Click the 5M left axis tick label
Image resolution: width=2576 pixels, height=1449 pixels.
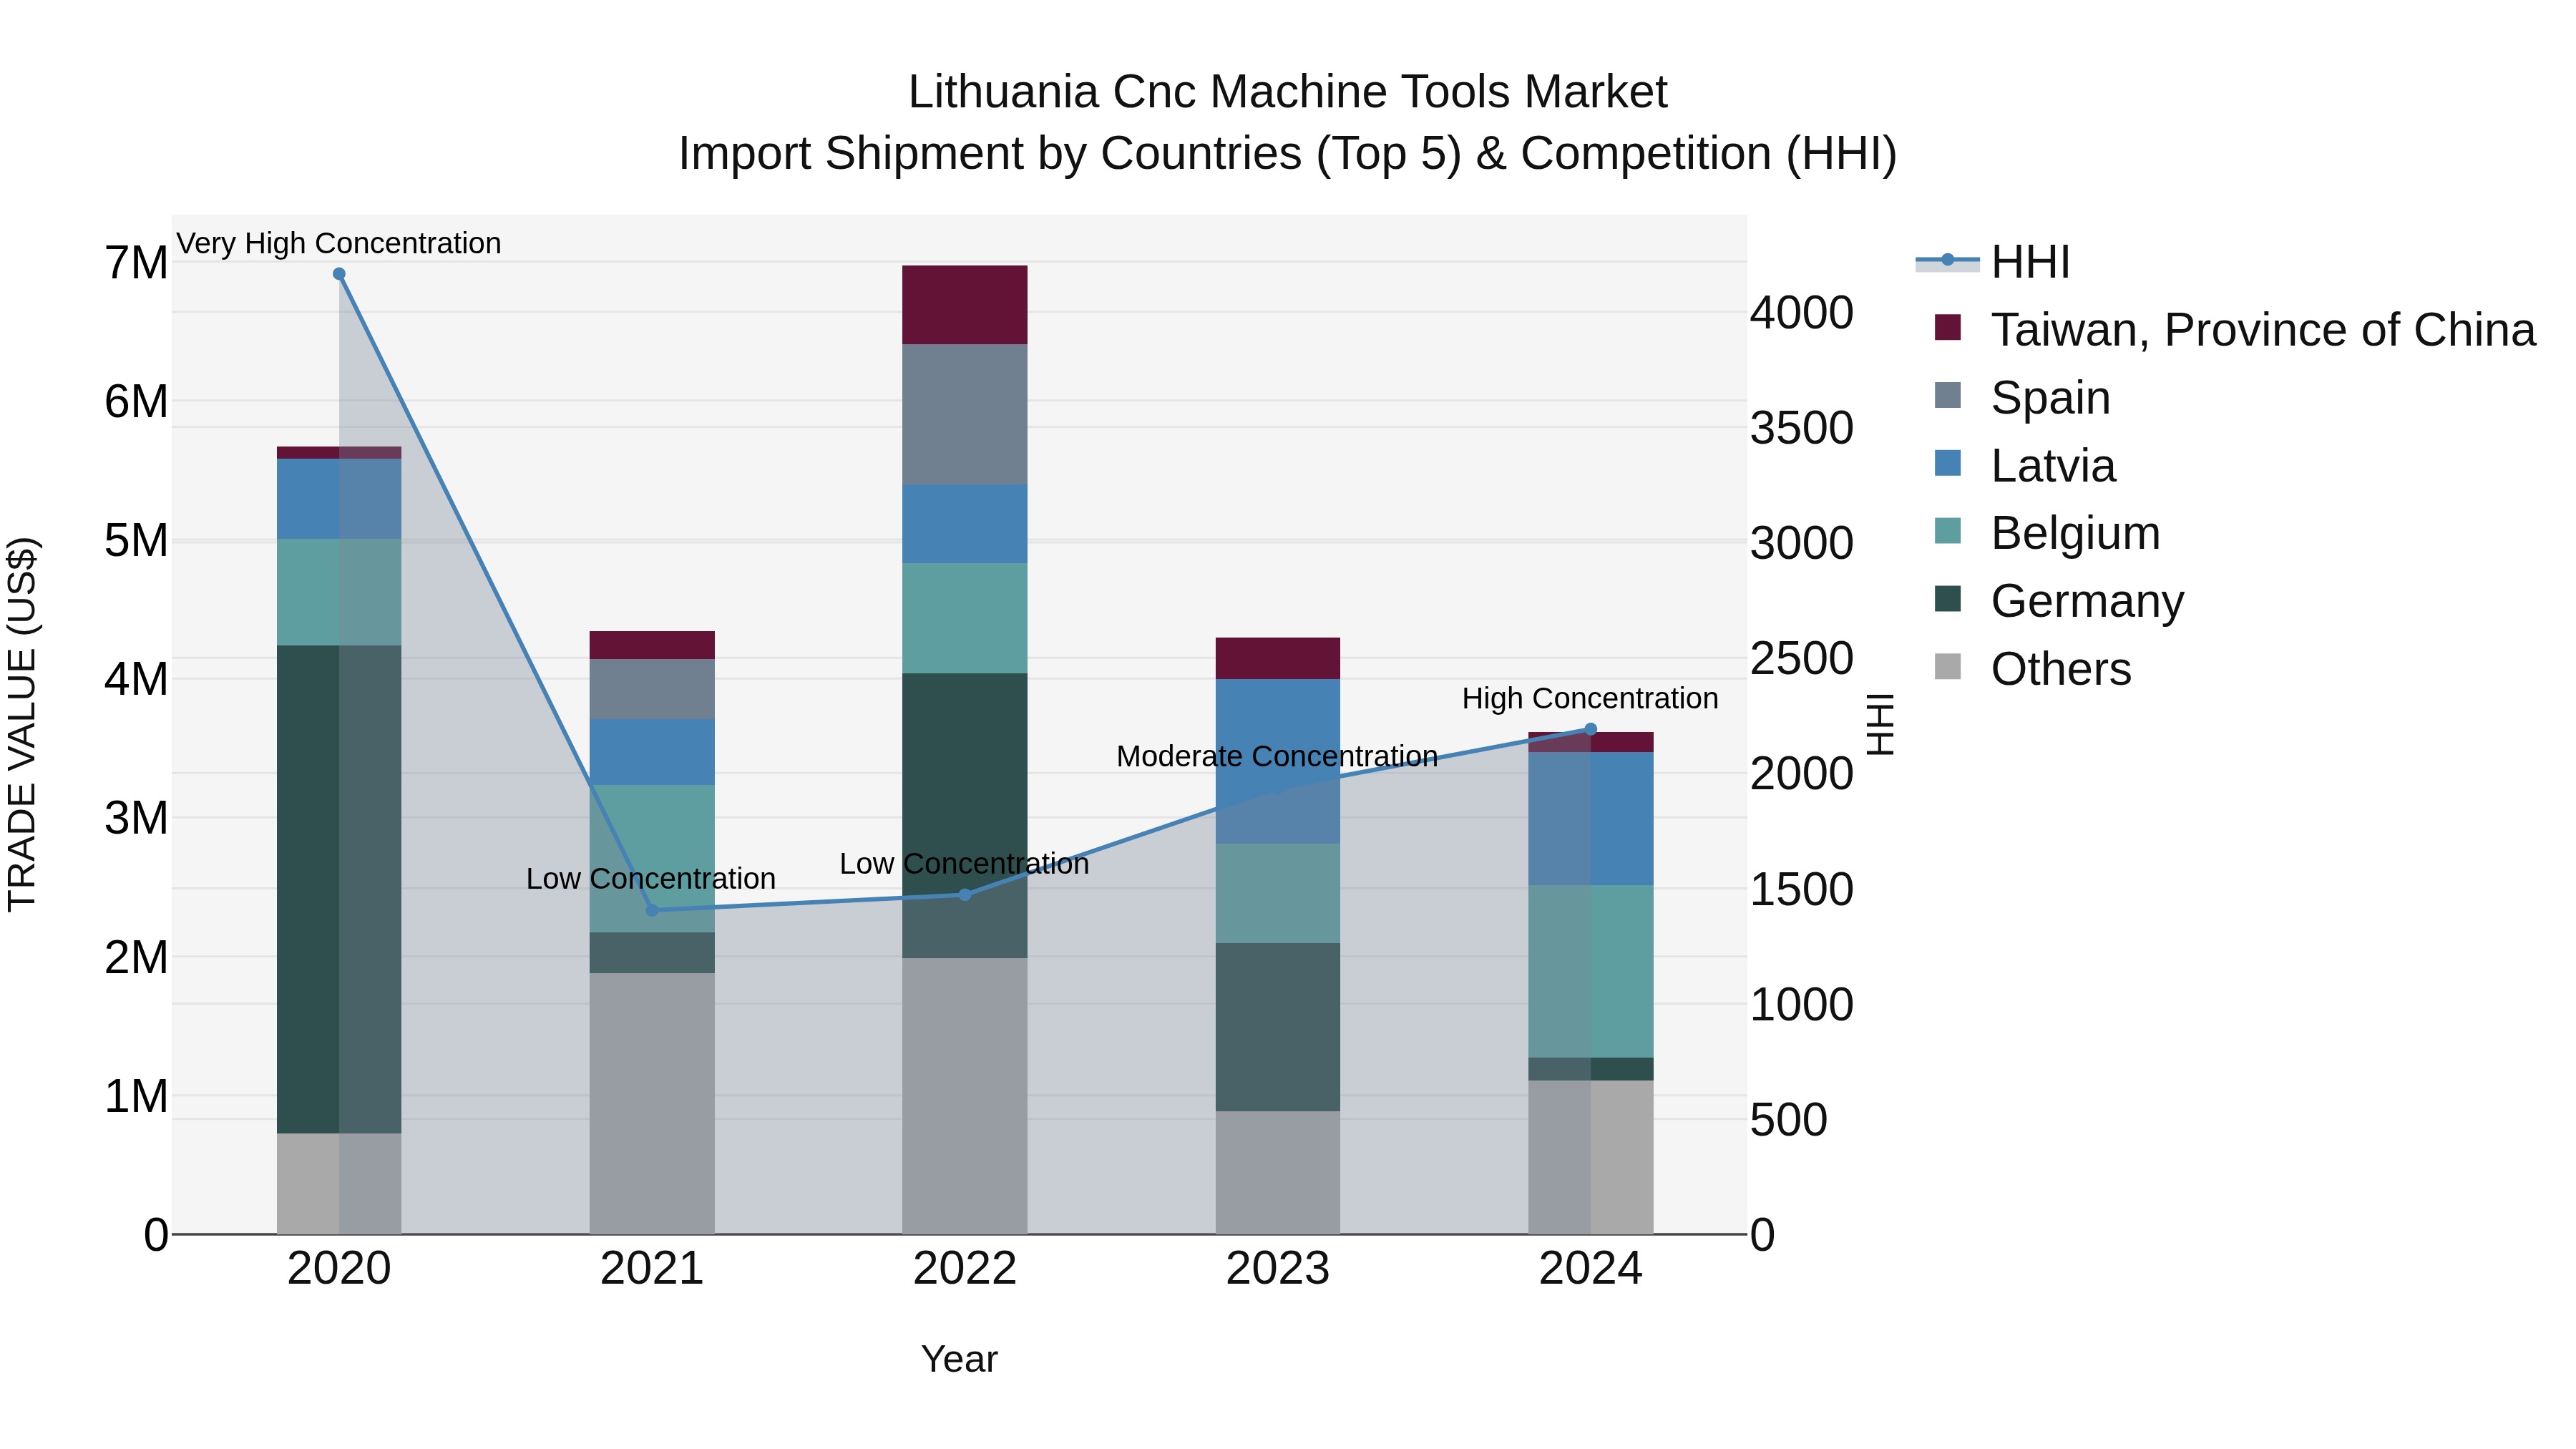pos(137,541)
